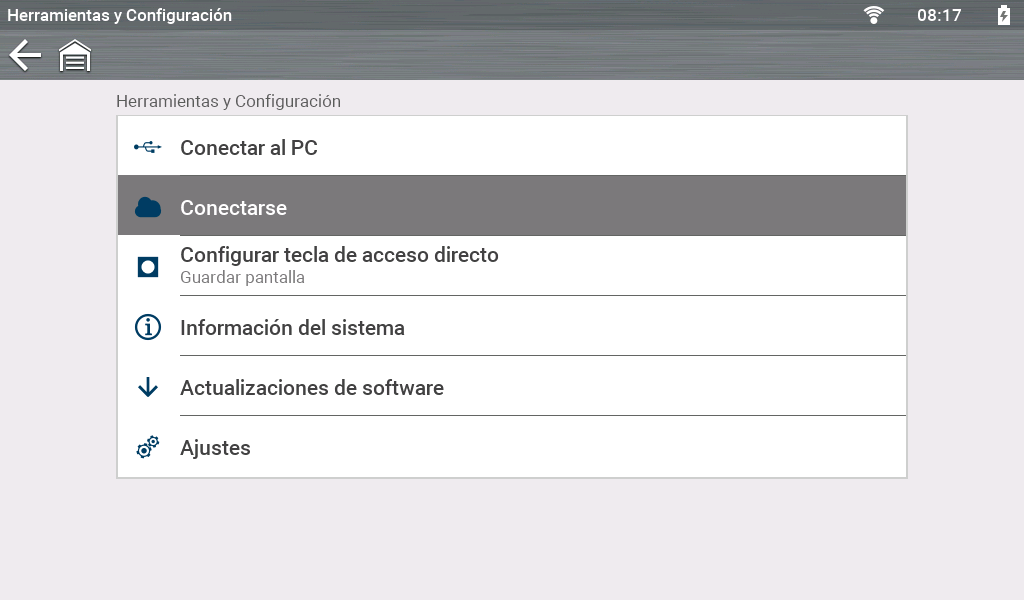The width and height of the screenshot is (1024, 600).
Task: Click the gears icon beside Ajustes
Action: tap(148, 447)
